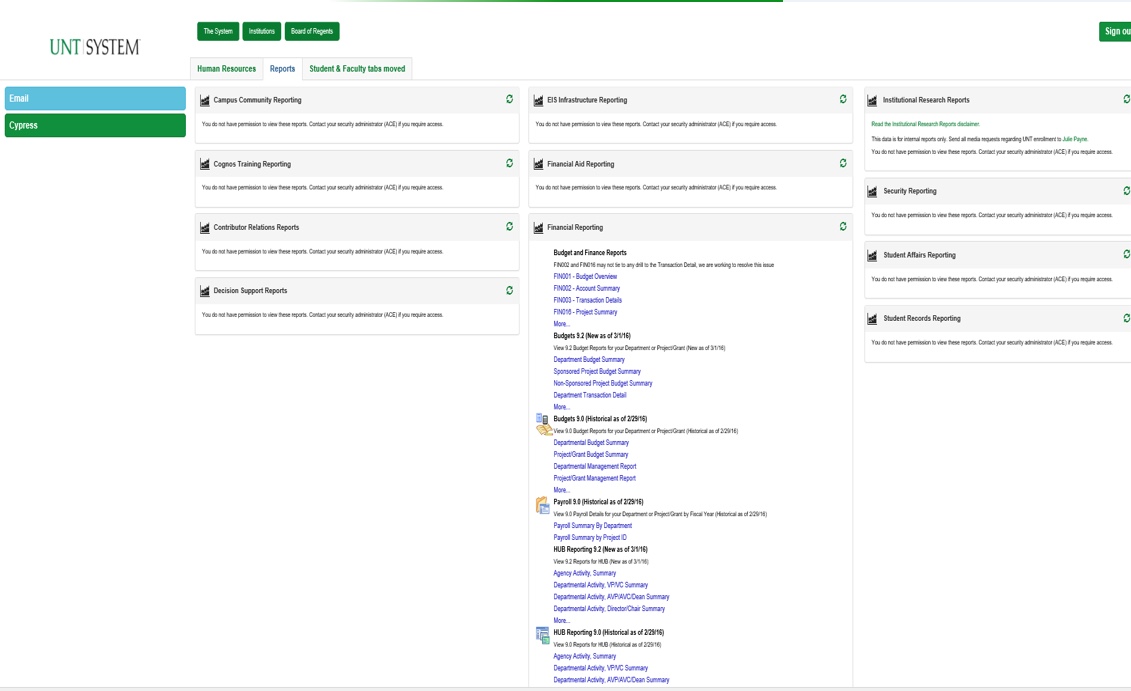
Task: Open the Project/Grant Budget Summary link
Action: (x=590, y=454)
